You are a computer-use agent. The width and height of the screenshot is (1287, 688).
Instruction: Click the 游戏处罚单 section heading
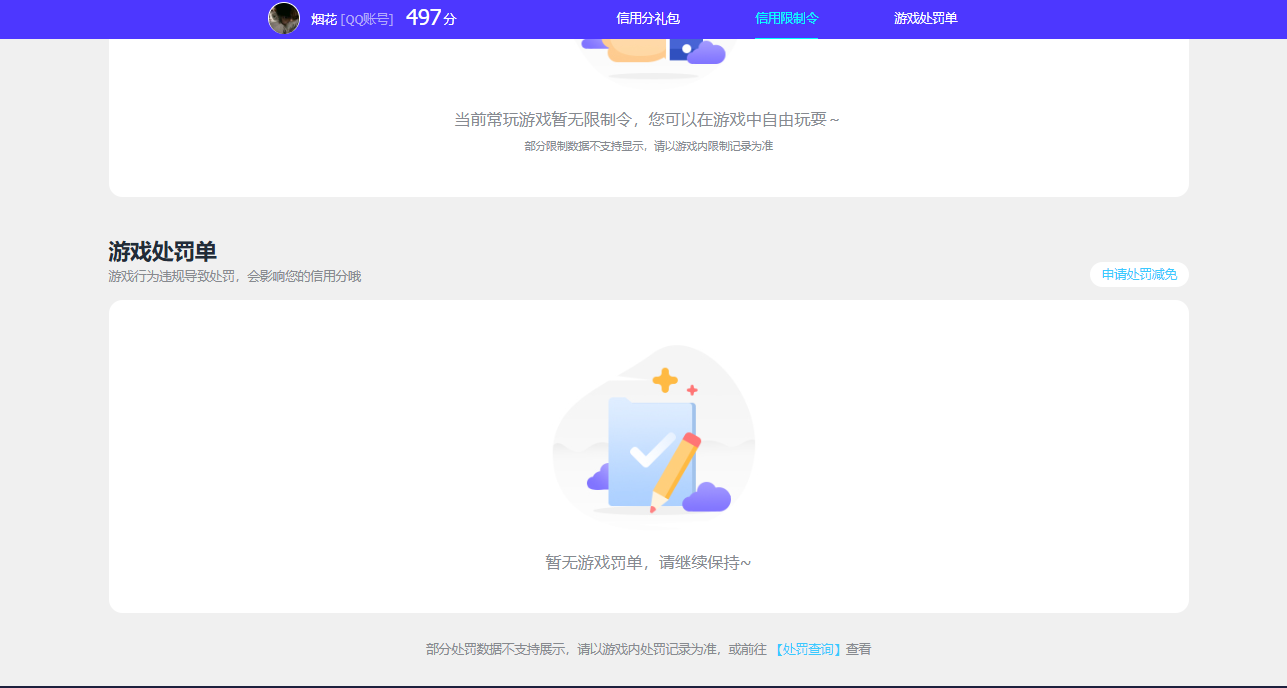pyautogui.click(x=162, y=252)
